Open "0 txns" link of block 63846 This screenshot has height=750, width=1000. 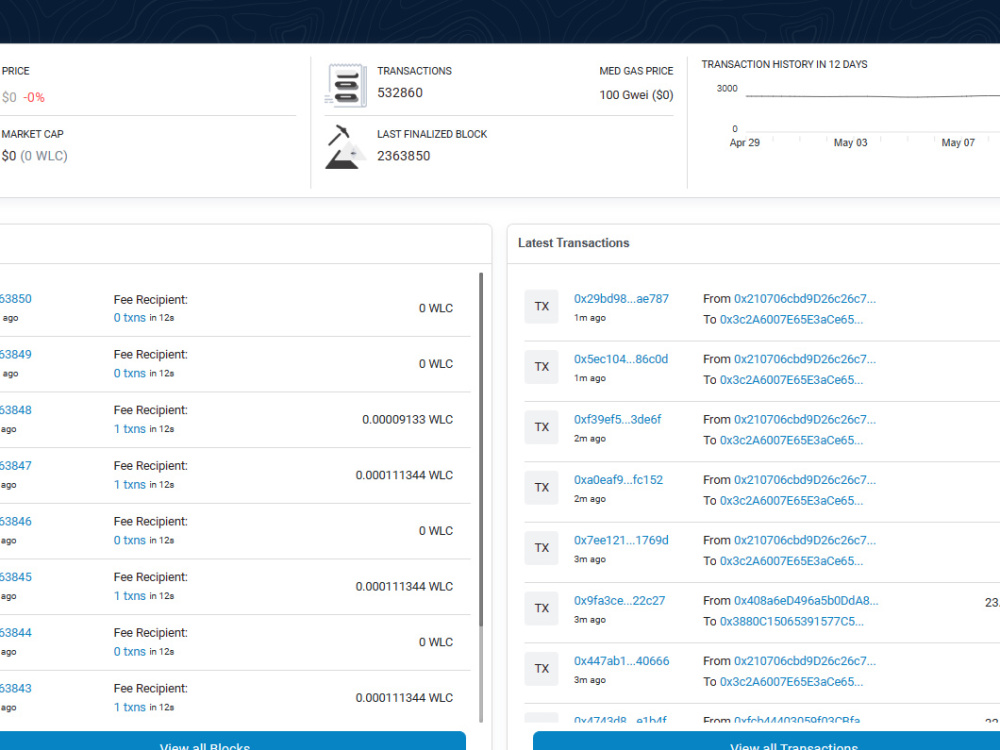point(129,540)
